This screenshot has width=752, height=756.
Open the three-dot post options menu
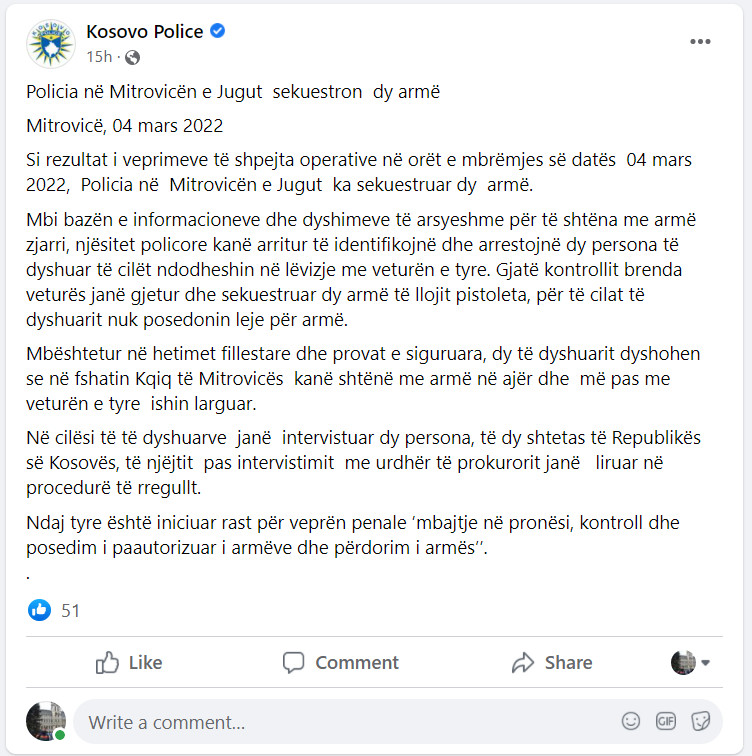click(700, 41)
